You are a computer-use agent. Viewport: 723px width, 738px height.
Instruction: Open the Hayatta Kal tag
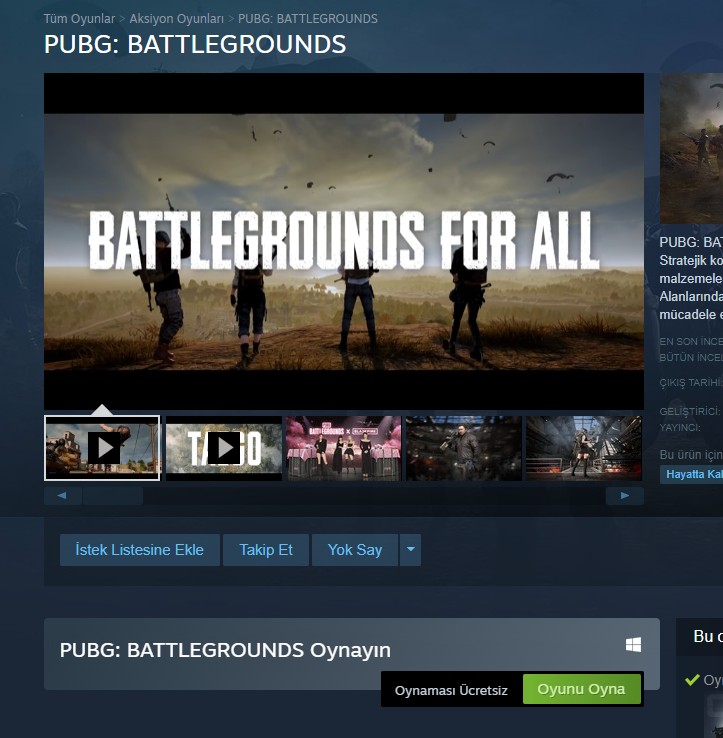click(x=691, y=474)
